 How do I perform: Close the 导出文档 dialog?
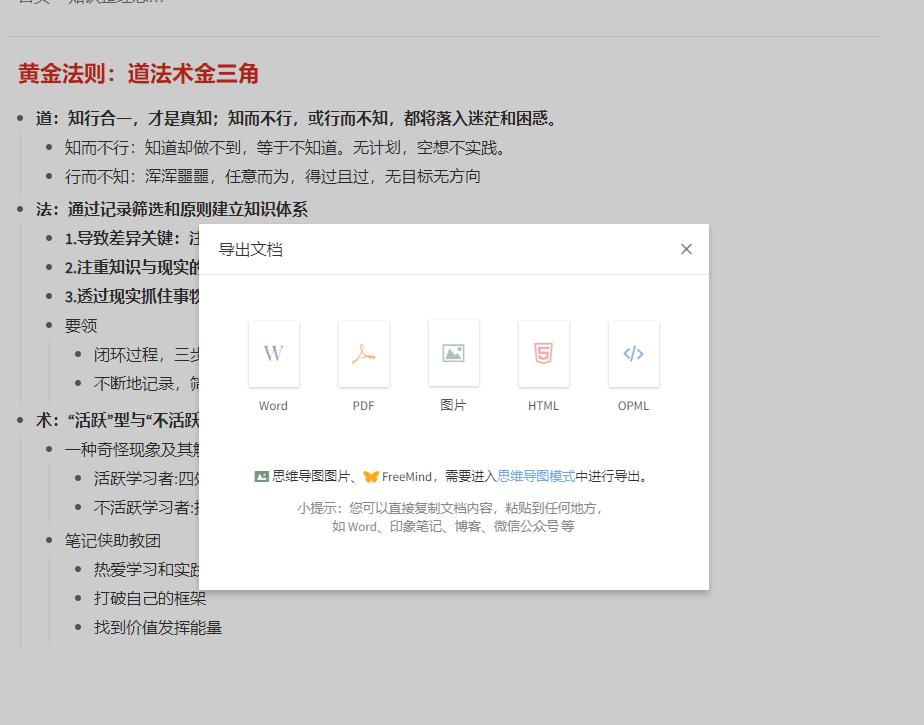pyautogui.click(x=686, y=248)
